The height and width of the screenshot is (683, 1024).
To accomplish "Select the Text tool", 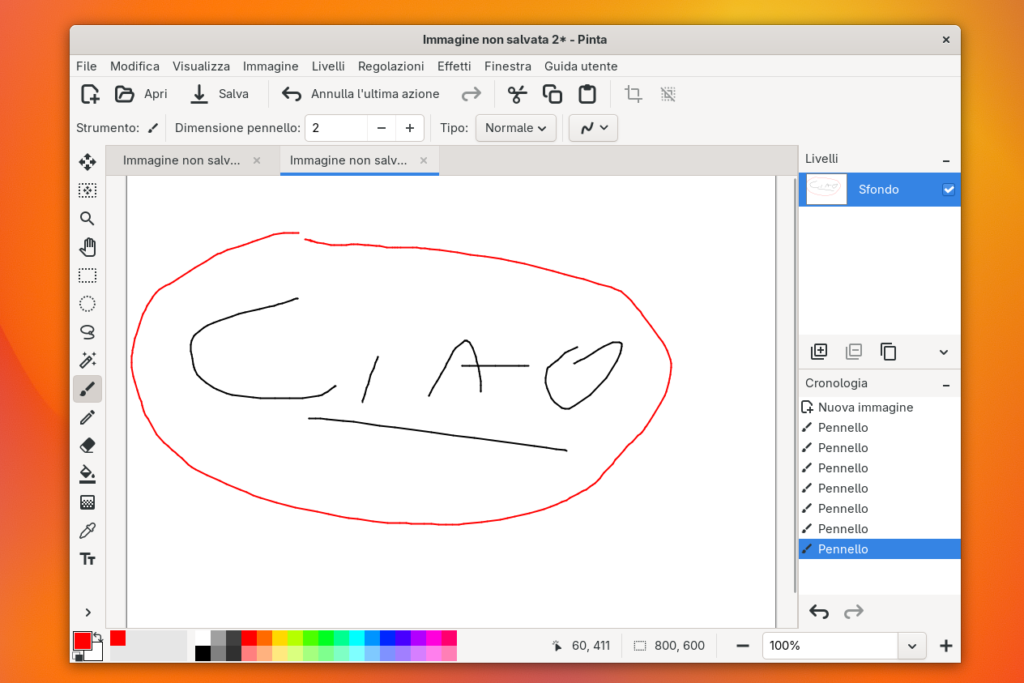I will point(88,559).
